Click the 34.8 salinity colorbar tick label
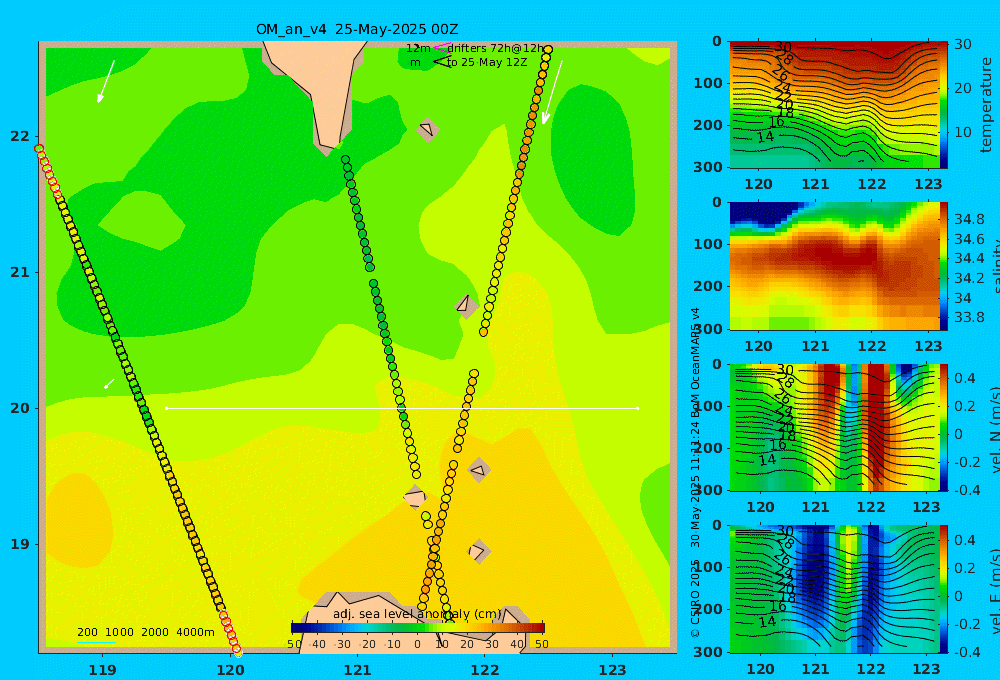 (x=969, y=219)
